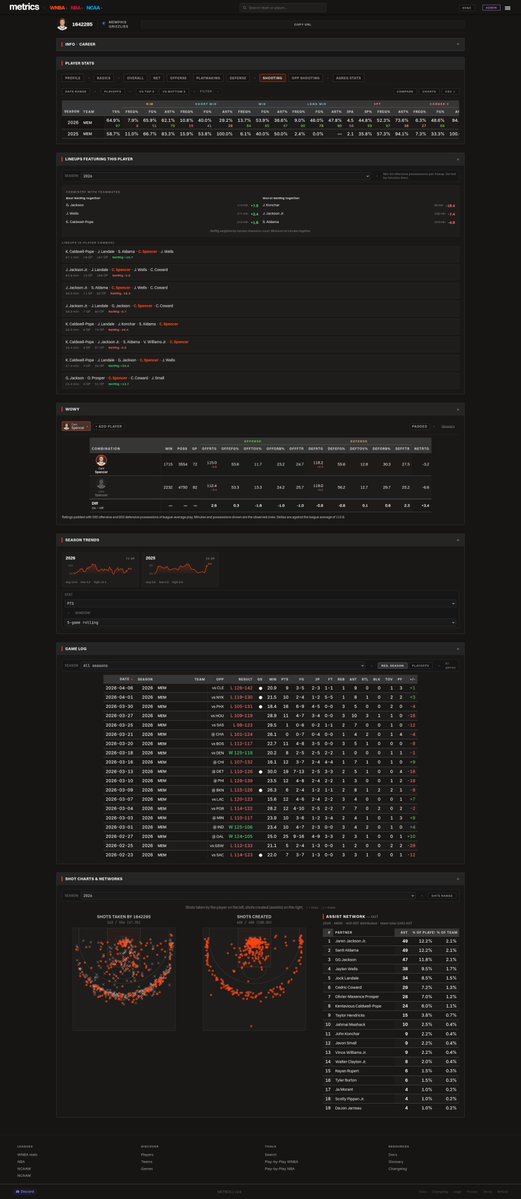Select the Defense stats tab
This screenshot has height=1199, width=521.
click(x=238, y=78)
